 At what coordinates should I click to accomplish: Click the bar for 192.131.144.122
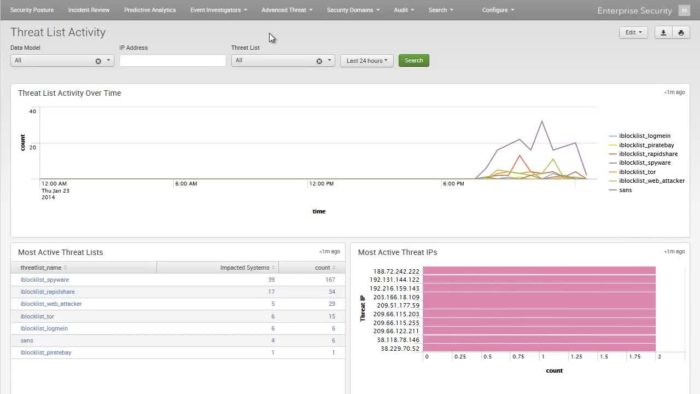pyautogui.click(x=539, y=279)
